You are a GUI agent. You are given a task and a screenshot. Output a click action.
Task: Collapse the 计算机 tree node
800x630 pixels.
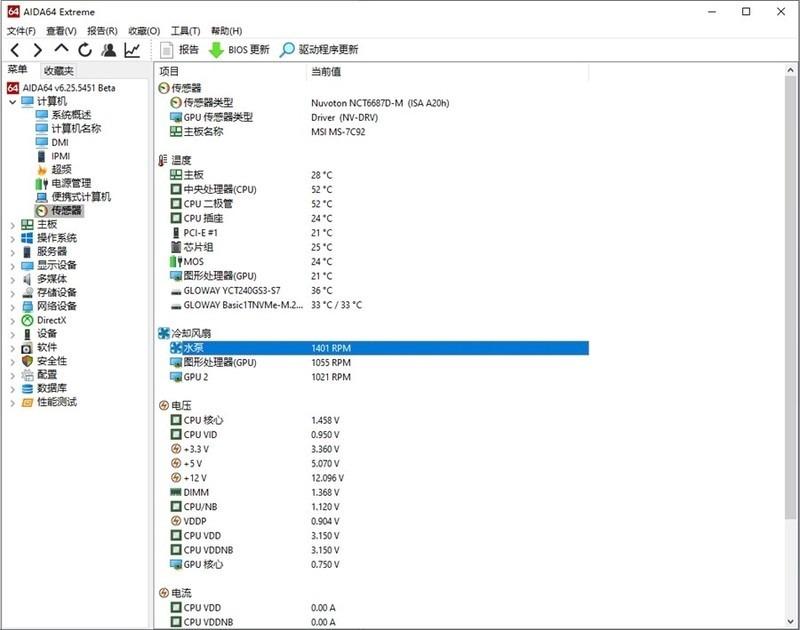coord(13,101)
